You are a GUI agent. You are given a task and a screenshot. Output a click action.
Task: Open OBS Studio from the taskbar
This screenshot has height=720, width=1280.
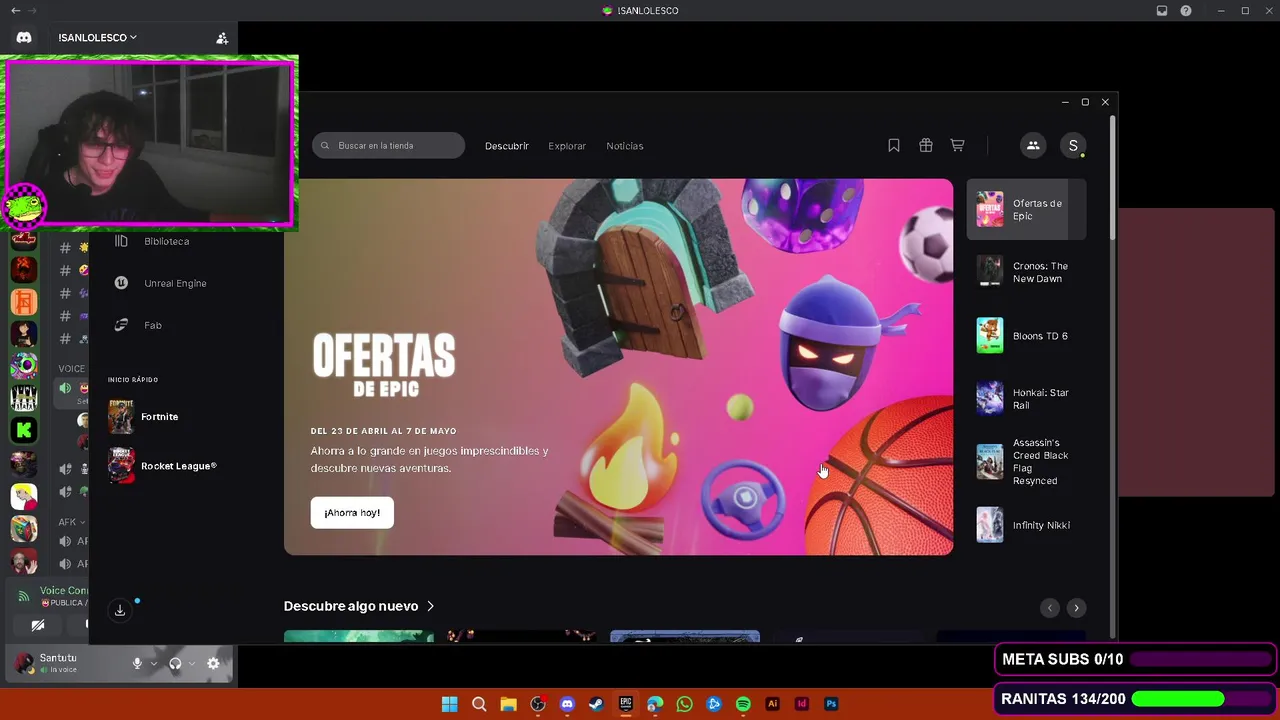point(538,704)
